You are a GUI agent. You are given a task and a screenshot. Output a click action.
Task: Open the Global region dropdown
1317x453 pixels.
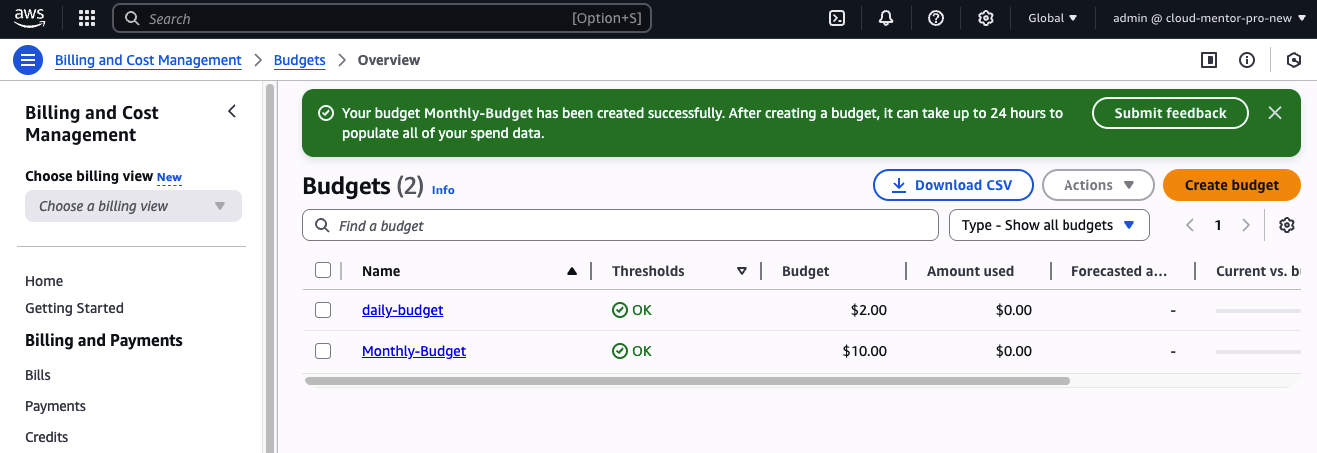1053,18
